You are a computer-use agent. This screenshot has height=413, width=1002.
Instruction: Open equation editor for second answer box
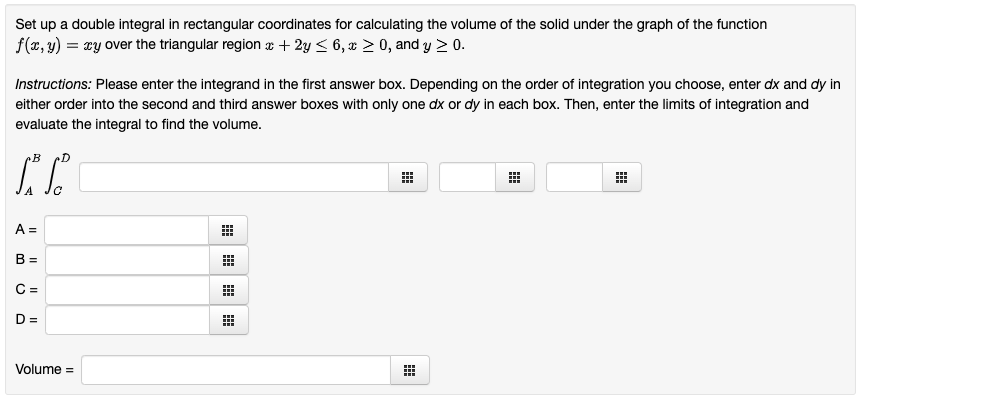[514, 177]
